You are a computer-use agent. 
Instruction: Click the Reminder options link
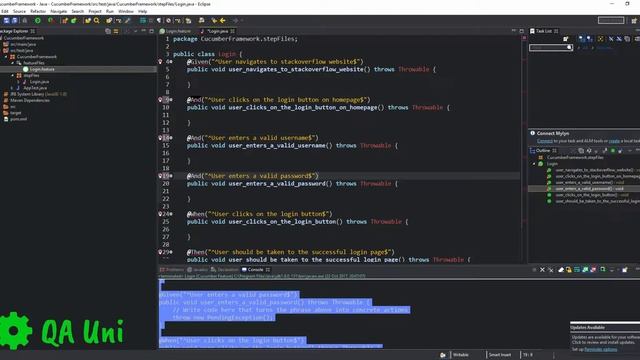coord(600,349)
